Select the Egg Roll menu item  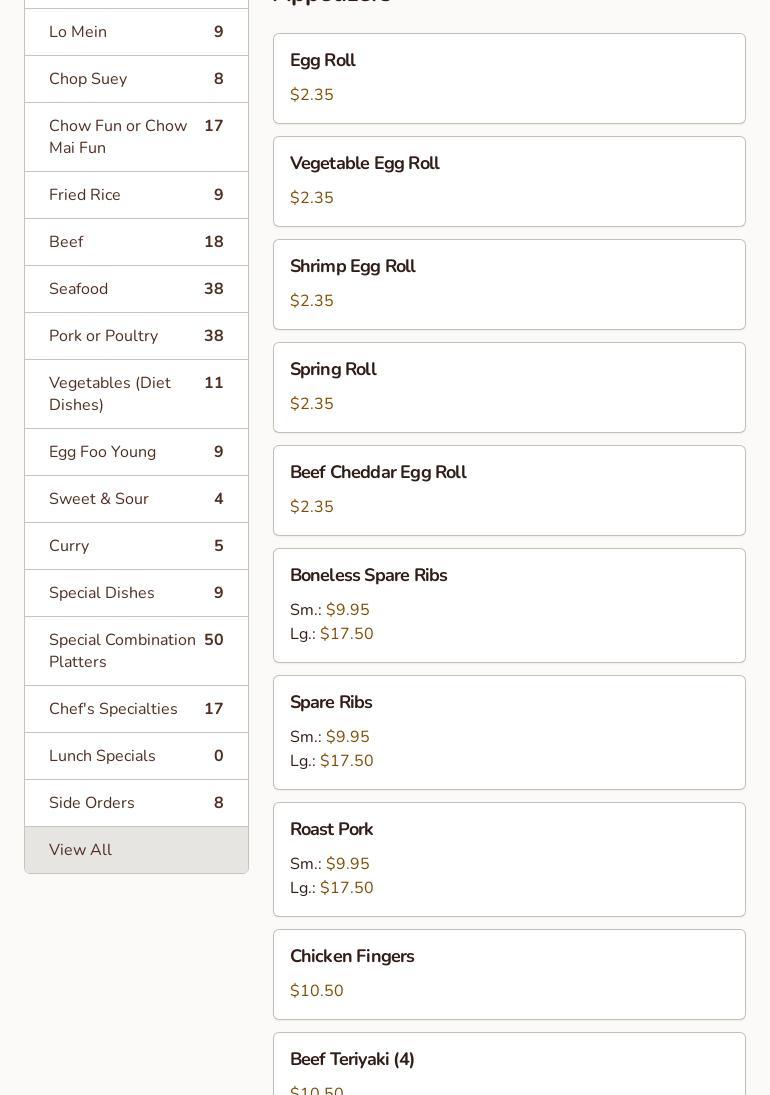click(x=509, y=78)
